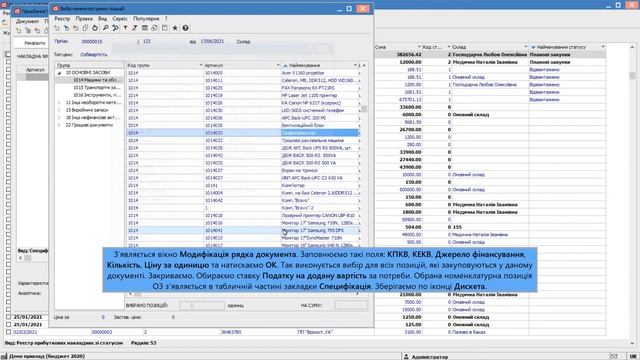Select the Комп. "Bravo"-2 row
This screenshot has height=360, width=640.
(x=243, y=208)
